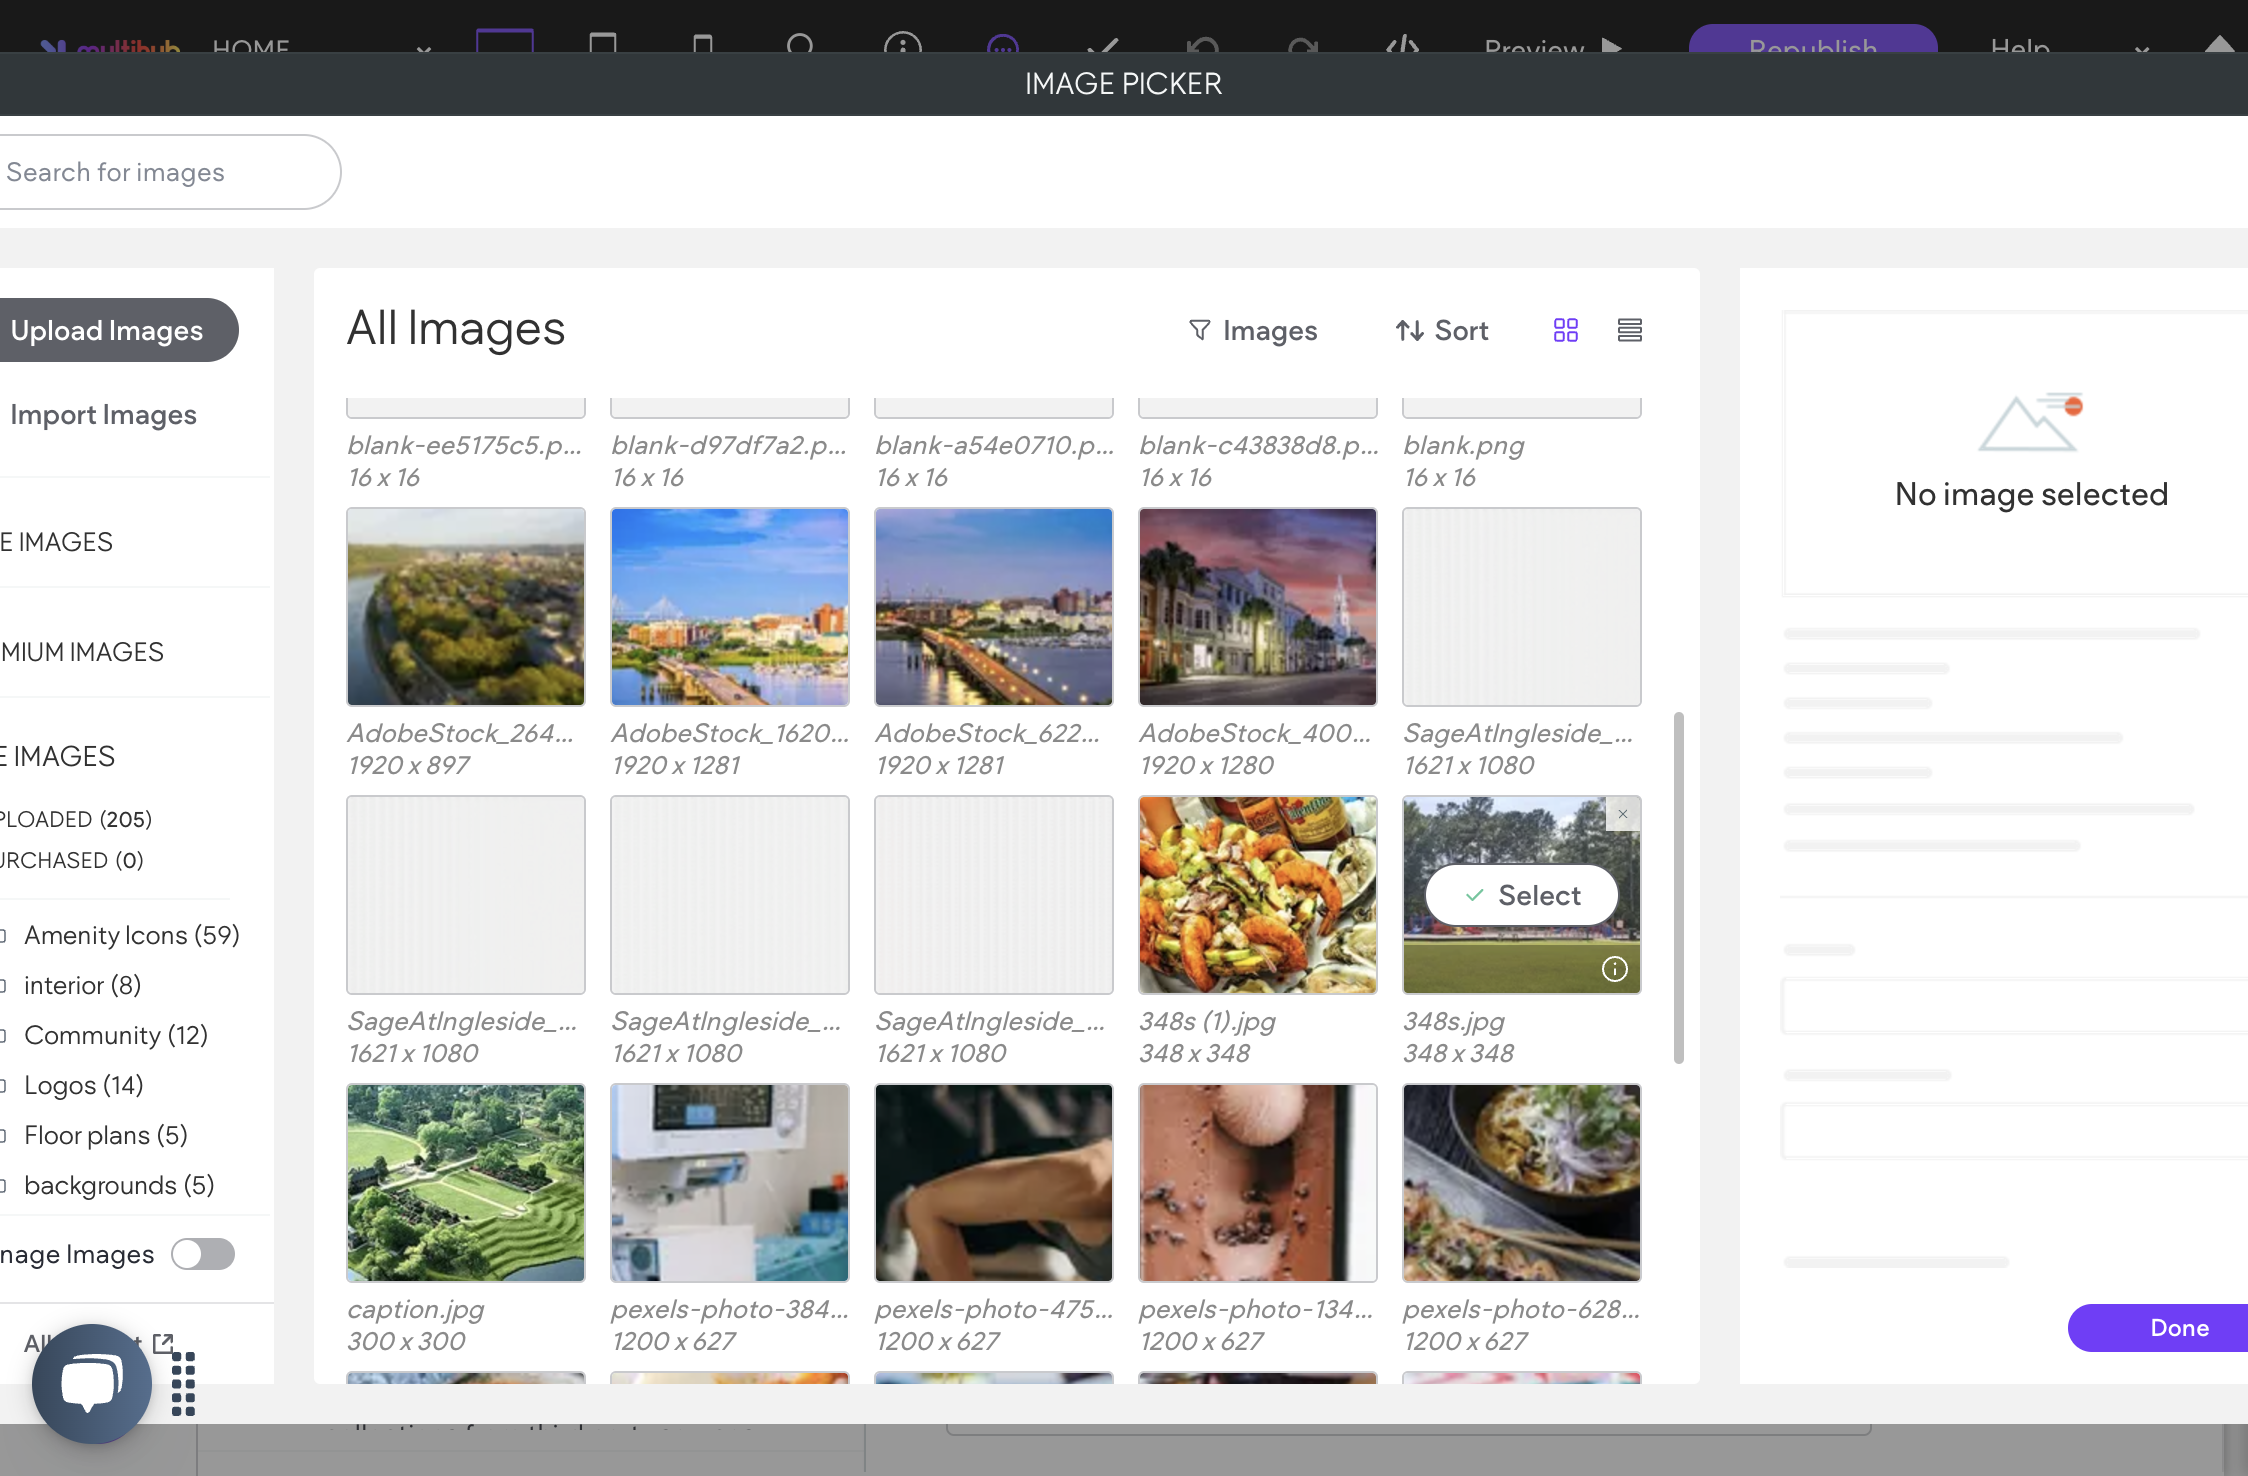The height and width of the screenshot is (1476, 2248).
Task: Open the interior (8) folder
Action: click(82, 985)
